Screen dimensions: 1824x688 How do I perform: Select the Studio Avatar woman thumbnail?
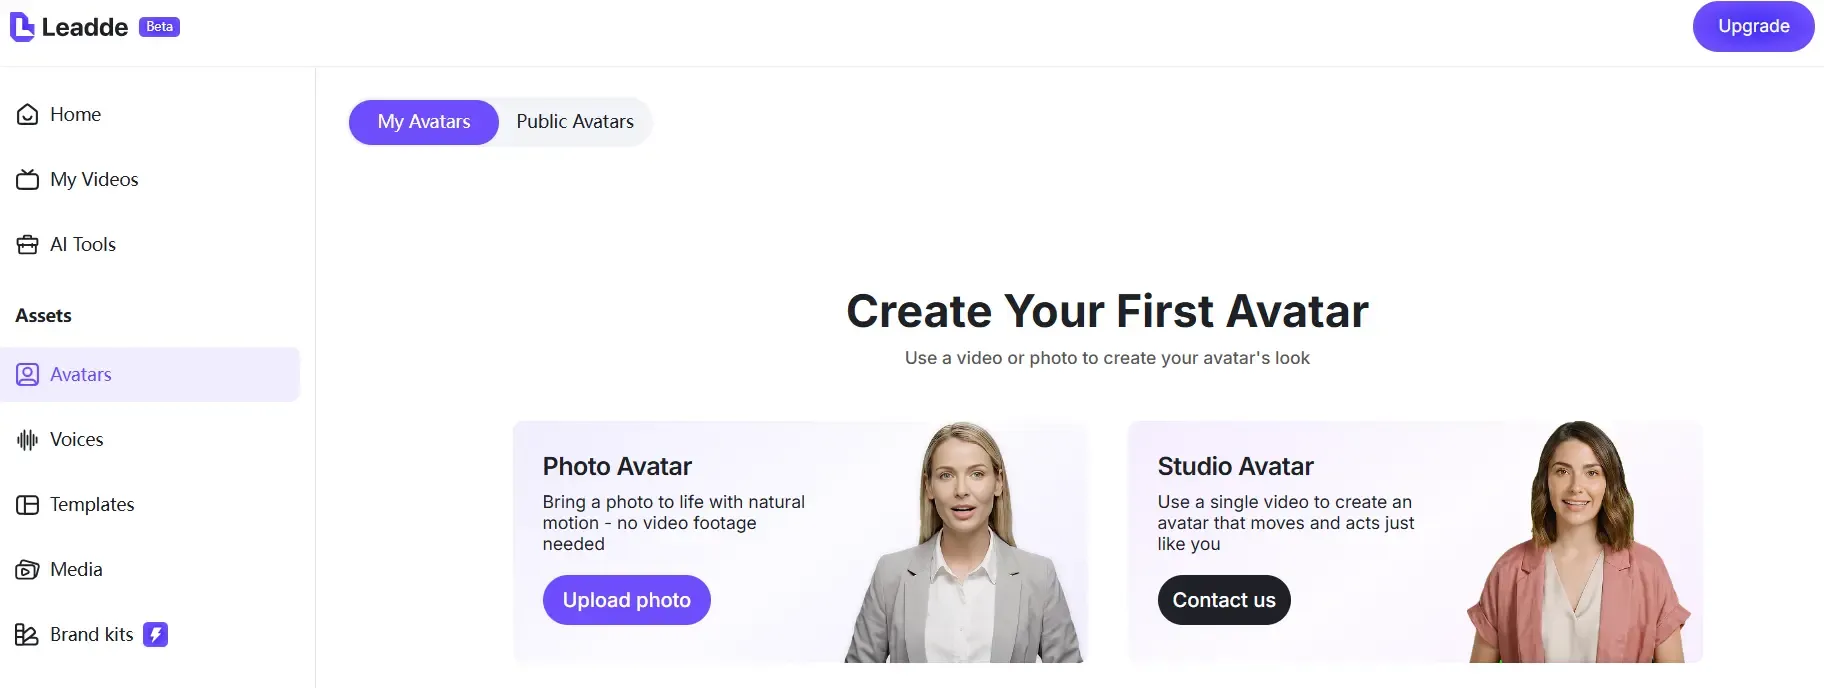[x=1578, y=545]
